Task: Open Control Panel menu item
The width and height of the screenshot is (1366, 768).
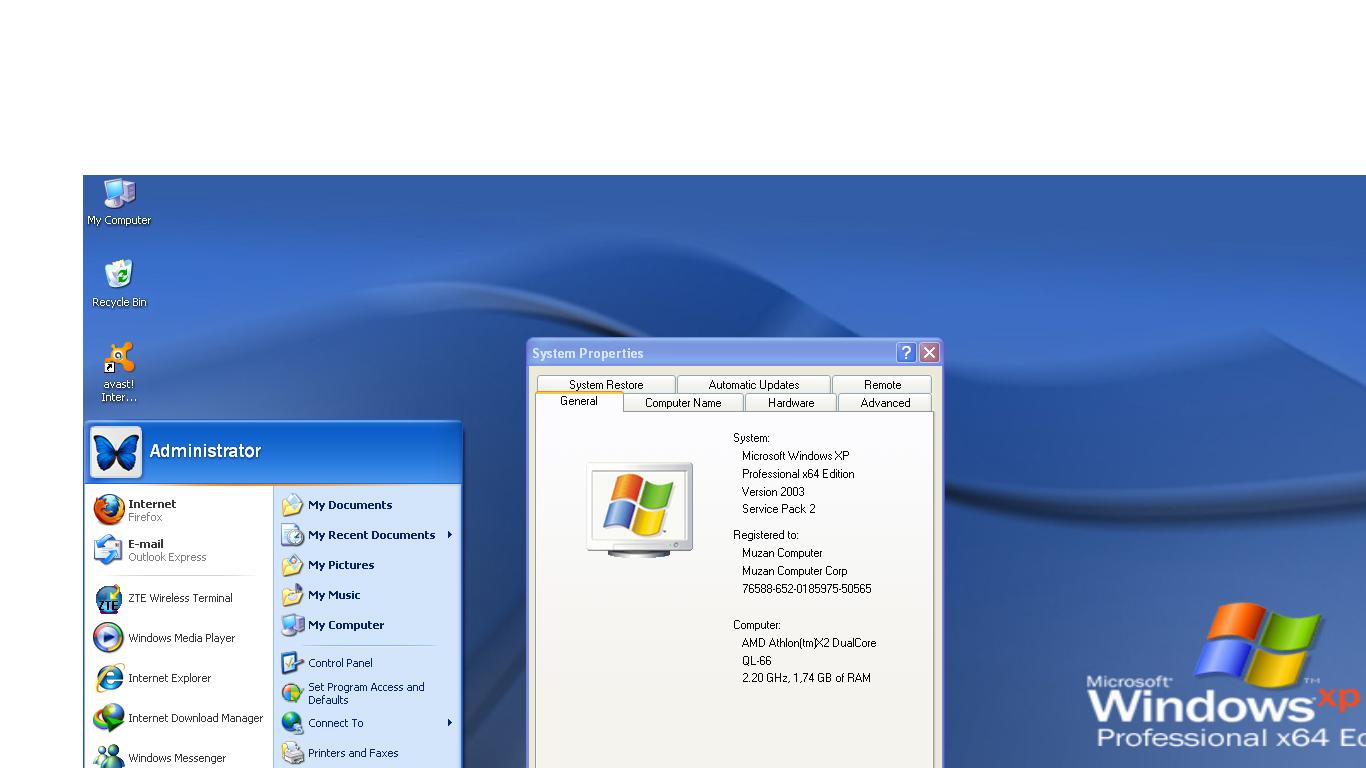Action: click(x=367, y=663)
